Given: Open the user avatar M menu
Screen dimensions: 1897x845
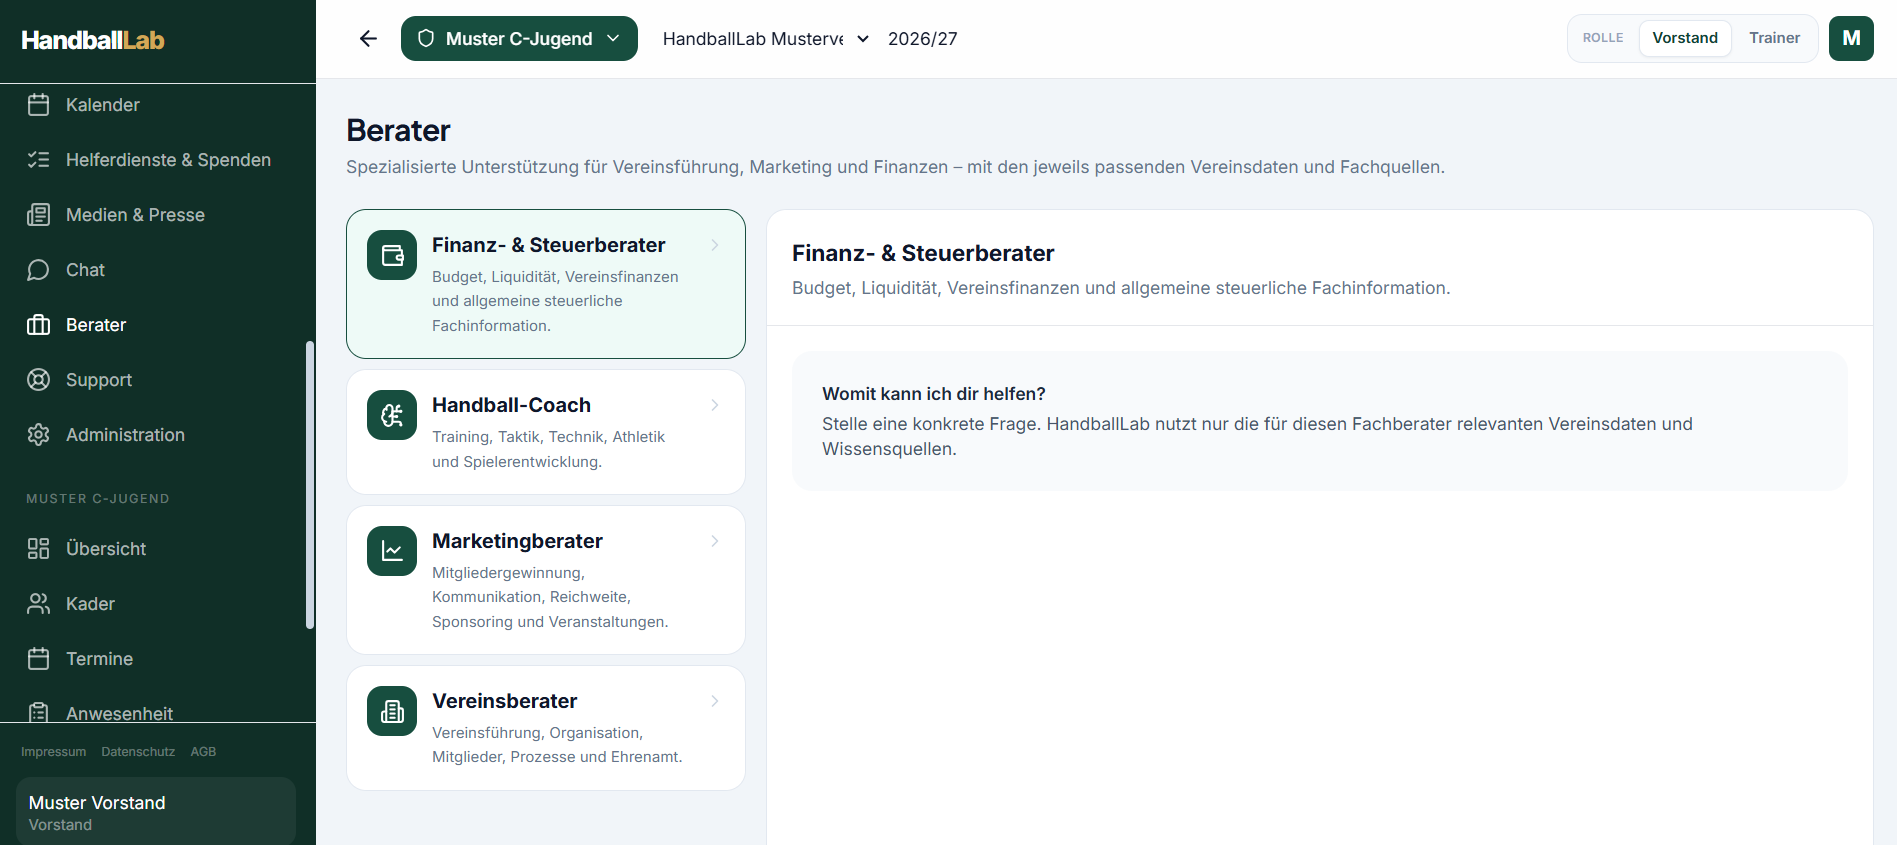Looking at the screenshot, I should (x=1851, y=39).
